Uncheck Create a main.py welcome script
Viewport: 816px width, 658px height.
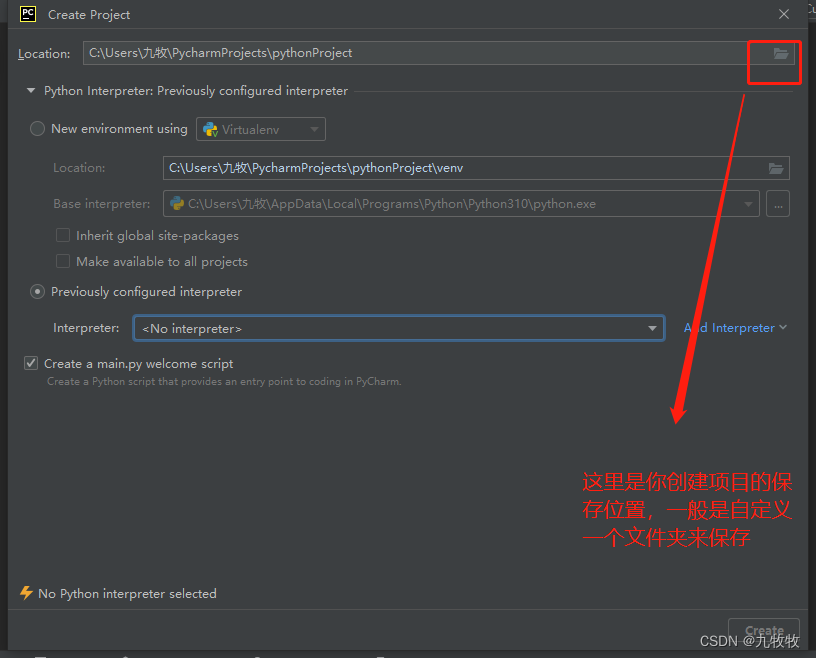click(x=31, y=363)
